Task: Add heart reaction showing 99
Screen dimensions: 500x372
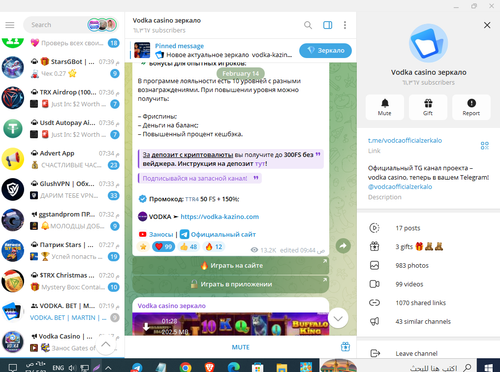Action: [x=163, y=247]
